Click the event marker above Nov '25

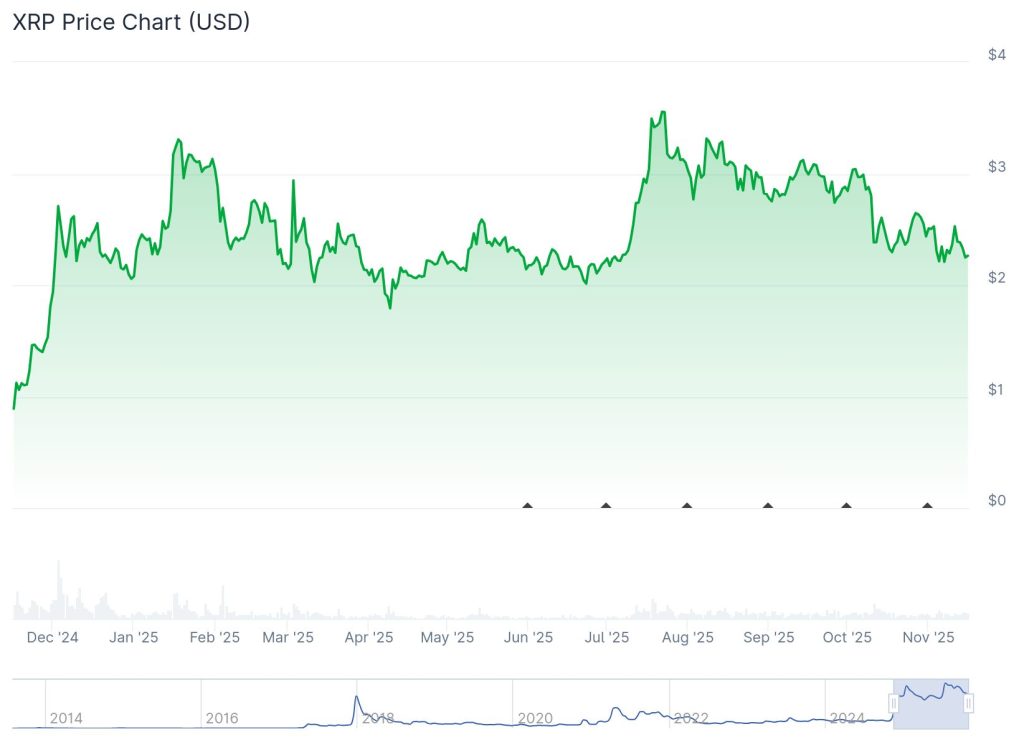click(927, 505)
